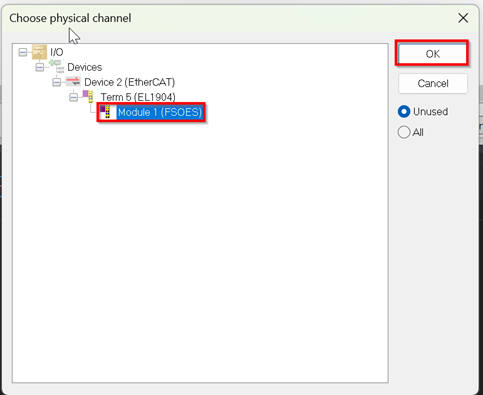Image resolution: width=483 pixels, height=395 pixels.
Task: Select the All radio button
Action: tap(404, 132)
